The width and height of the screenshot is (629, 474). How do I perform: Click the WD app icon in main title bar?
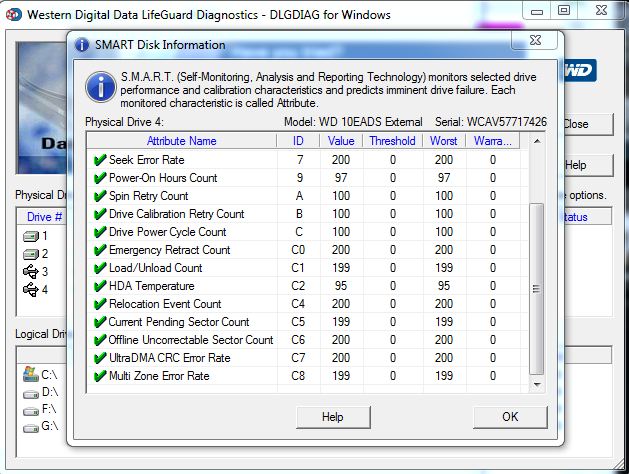click(14, 15)
